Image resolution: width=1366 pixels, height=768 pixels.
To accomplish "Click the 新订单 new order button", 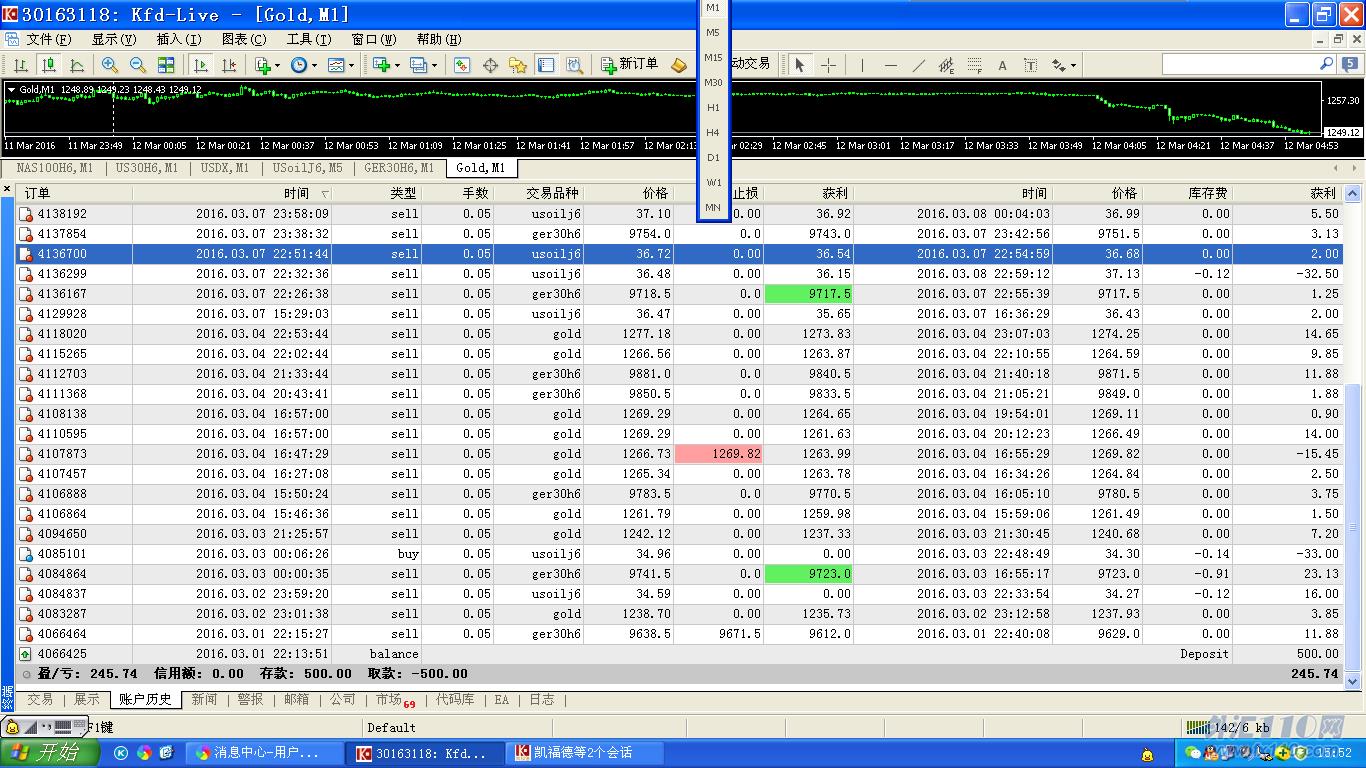I will coord(630,64).
